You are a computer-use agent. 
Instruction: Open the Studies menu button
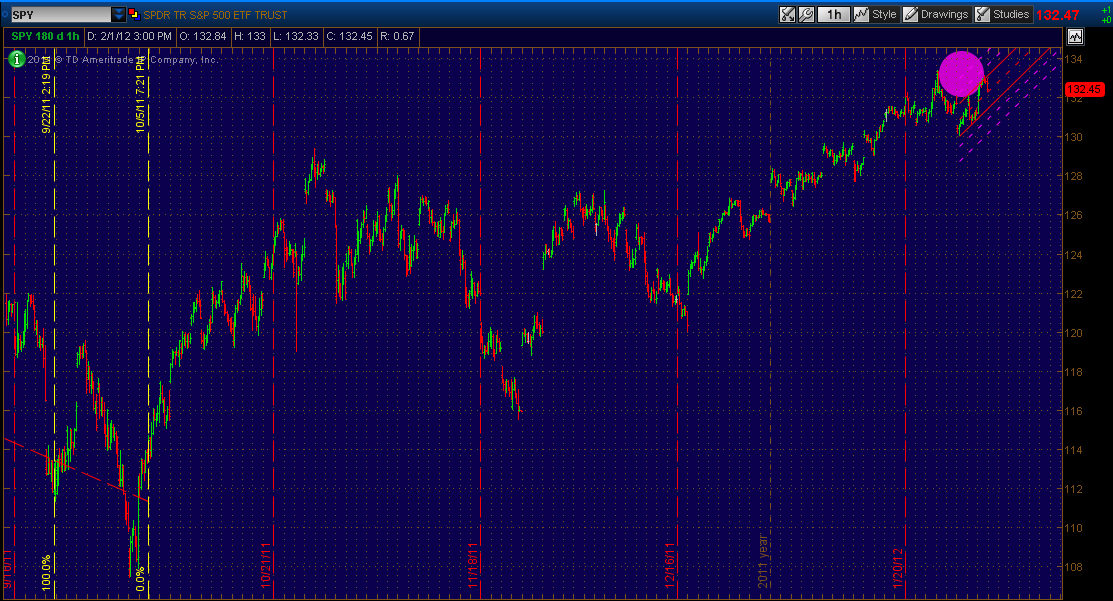1002,14
